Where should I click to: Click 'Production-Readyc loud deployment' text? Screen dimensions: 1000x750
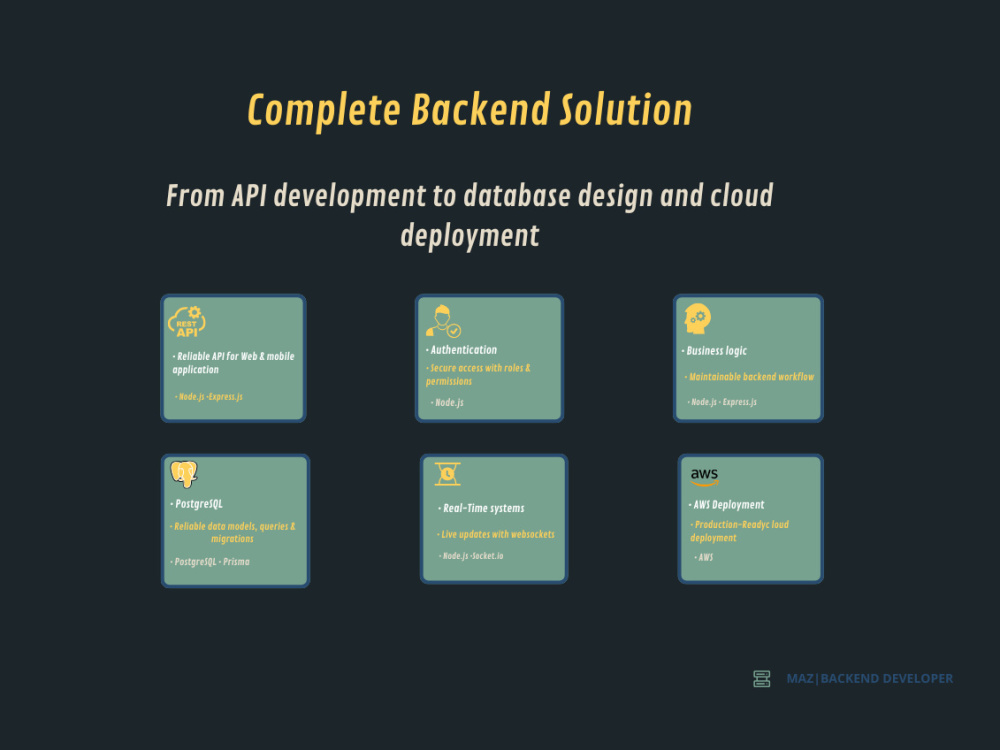click(x=739, y=531)
